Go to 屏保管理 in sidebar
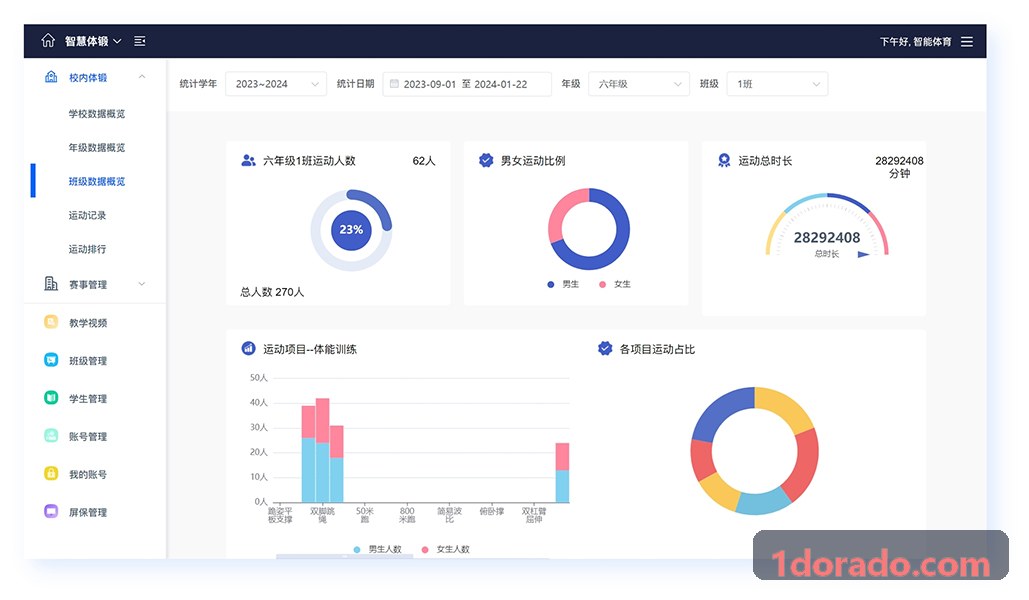The height and width of the screenshot is (600, 1029). (88, 512)
